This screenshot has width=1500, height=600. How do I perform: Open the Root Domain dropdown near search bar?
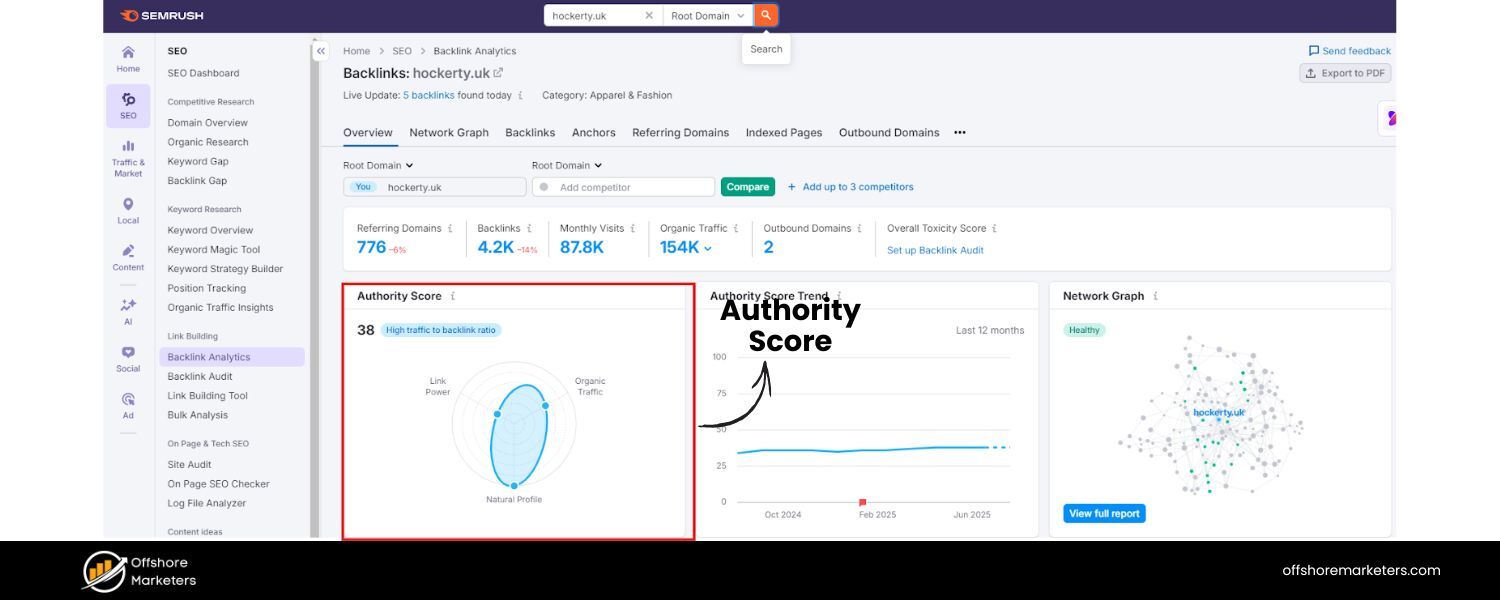pos(707,15)
